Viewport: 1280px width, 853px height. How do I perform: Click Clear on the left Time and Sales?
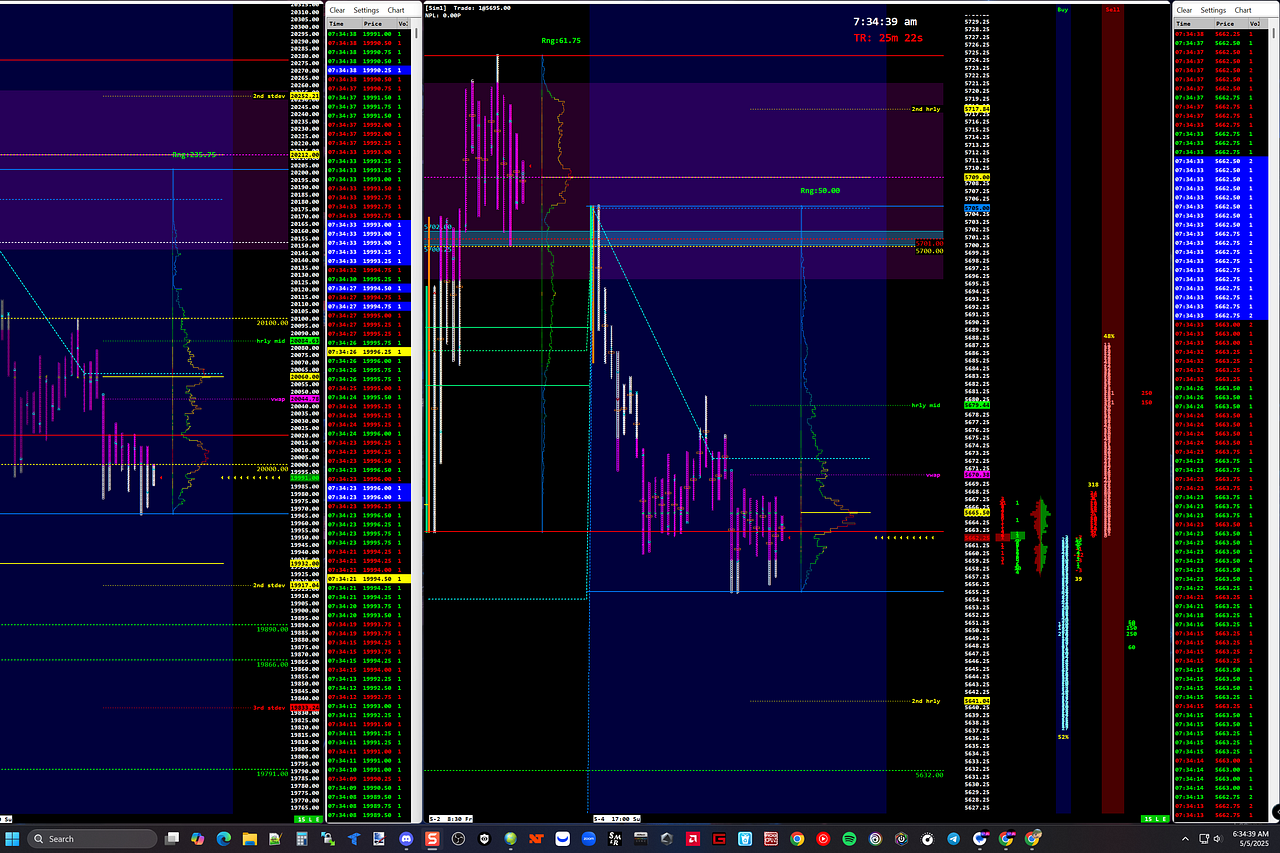coord(339,10)
